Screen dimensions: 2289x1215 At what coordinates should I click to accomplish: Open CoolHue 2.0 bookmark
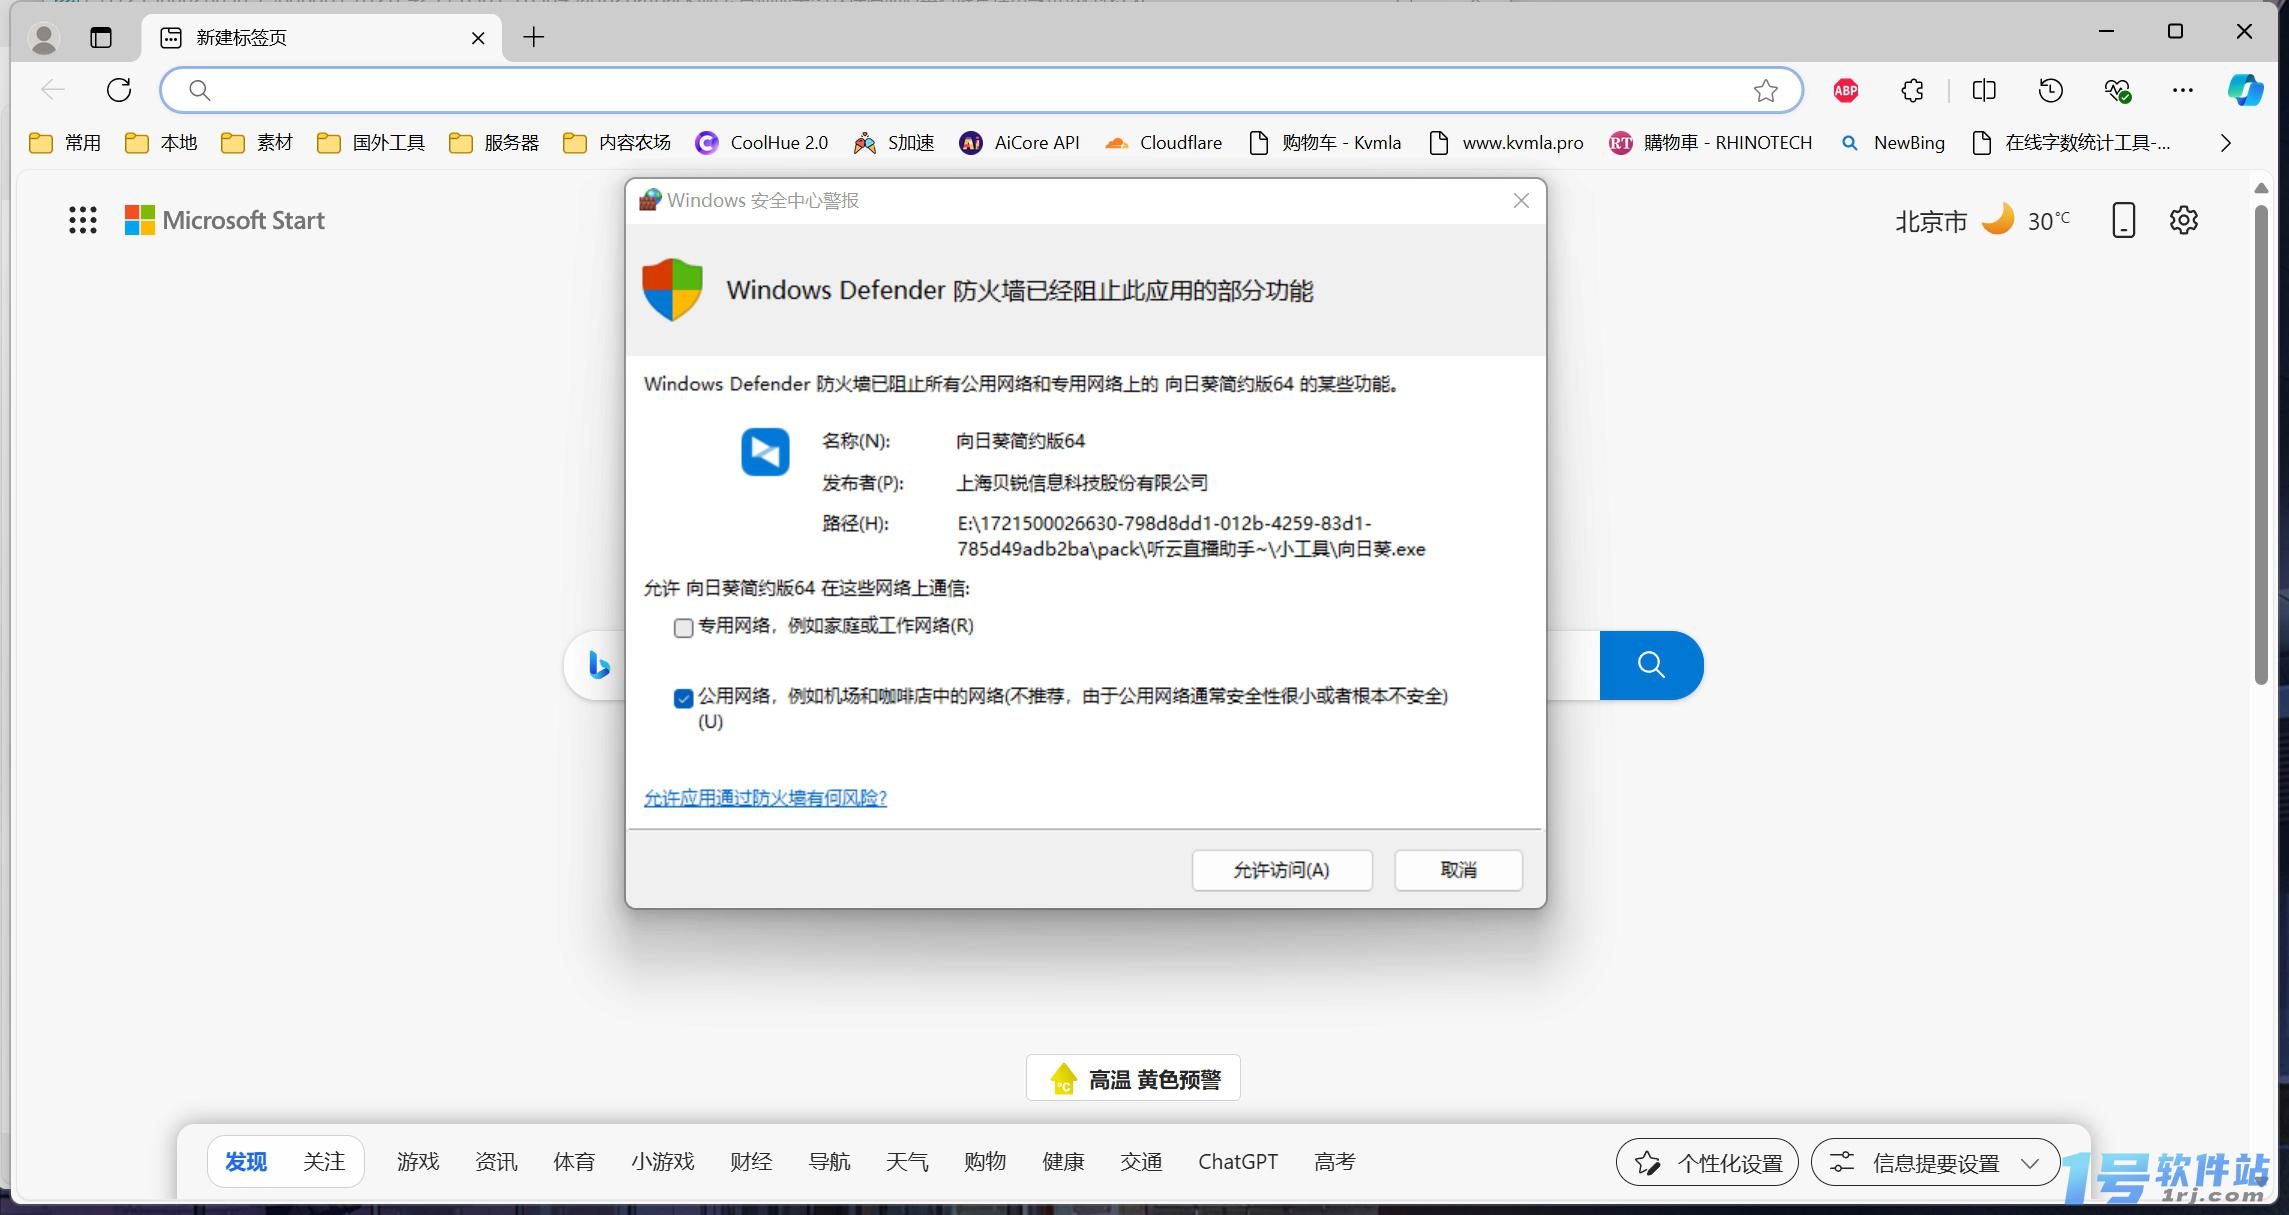762,143
